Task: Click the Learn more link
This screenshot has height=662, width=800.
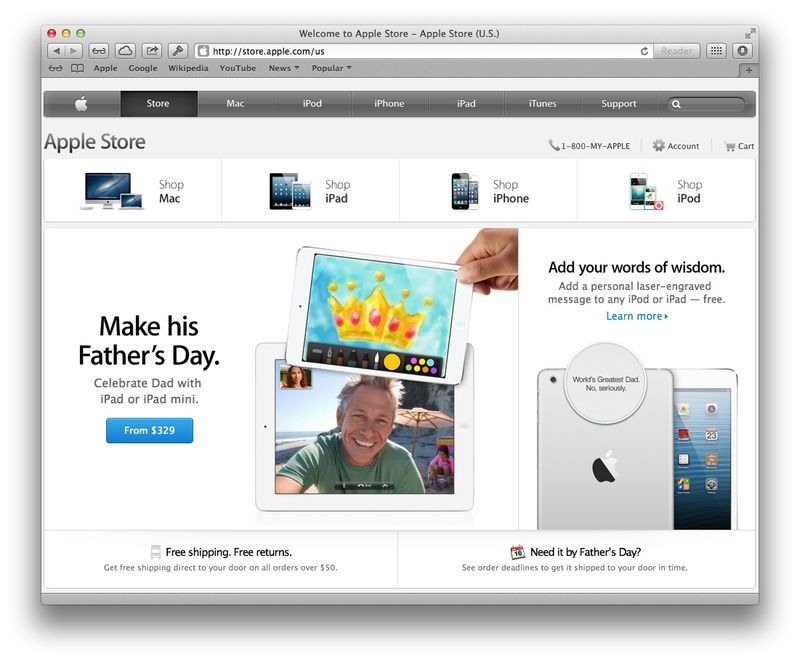Action: click(x=637, y=316)
